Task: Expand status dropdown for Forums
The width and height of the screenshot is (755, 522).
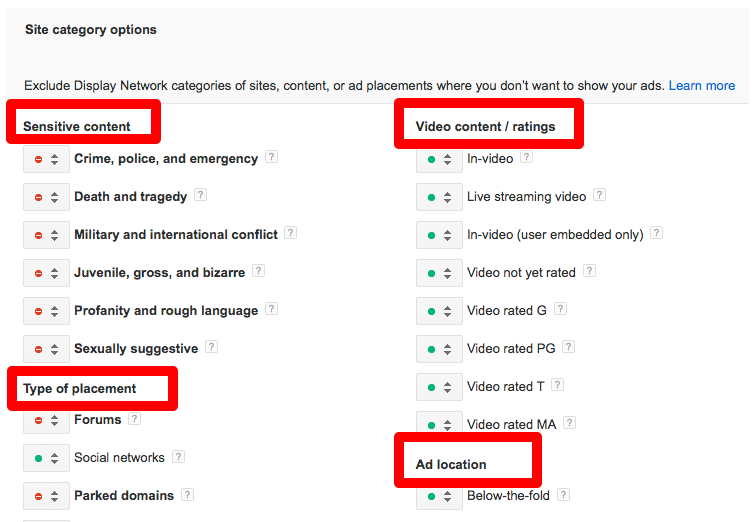Action: click(x=46, y=421)
